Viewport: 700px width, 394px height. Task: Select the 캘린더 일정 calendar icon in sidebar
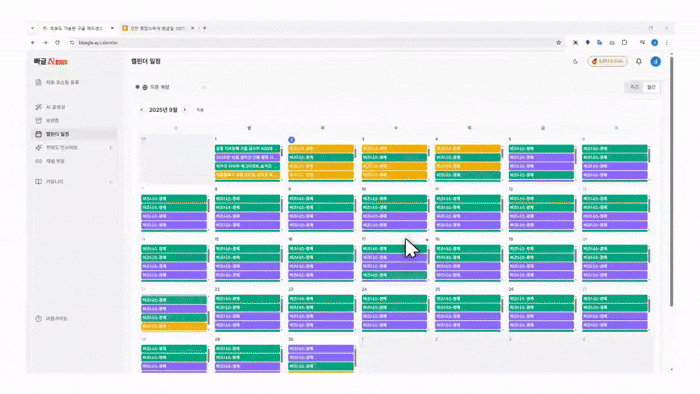pyautogui.click(x=38, y=134)
